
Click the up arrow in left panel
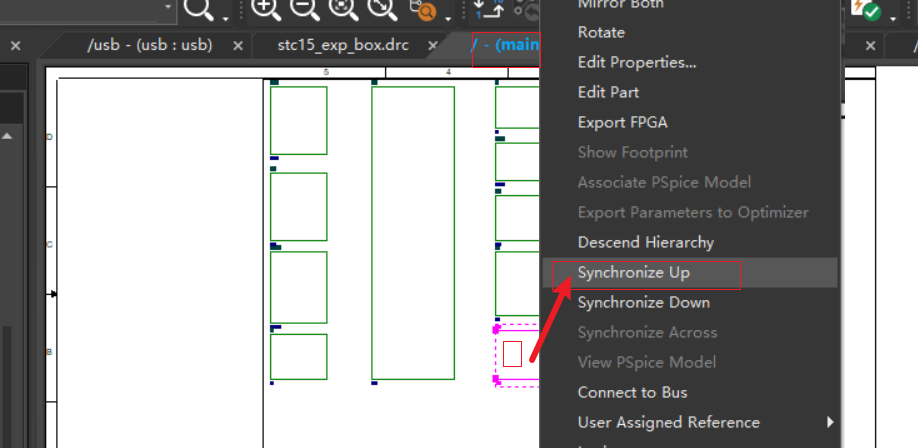(x=7, y=136)
